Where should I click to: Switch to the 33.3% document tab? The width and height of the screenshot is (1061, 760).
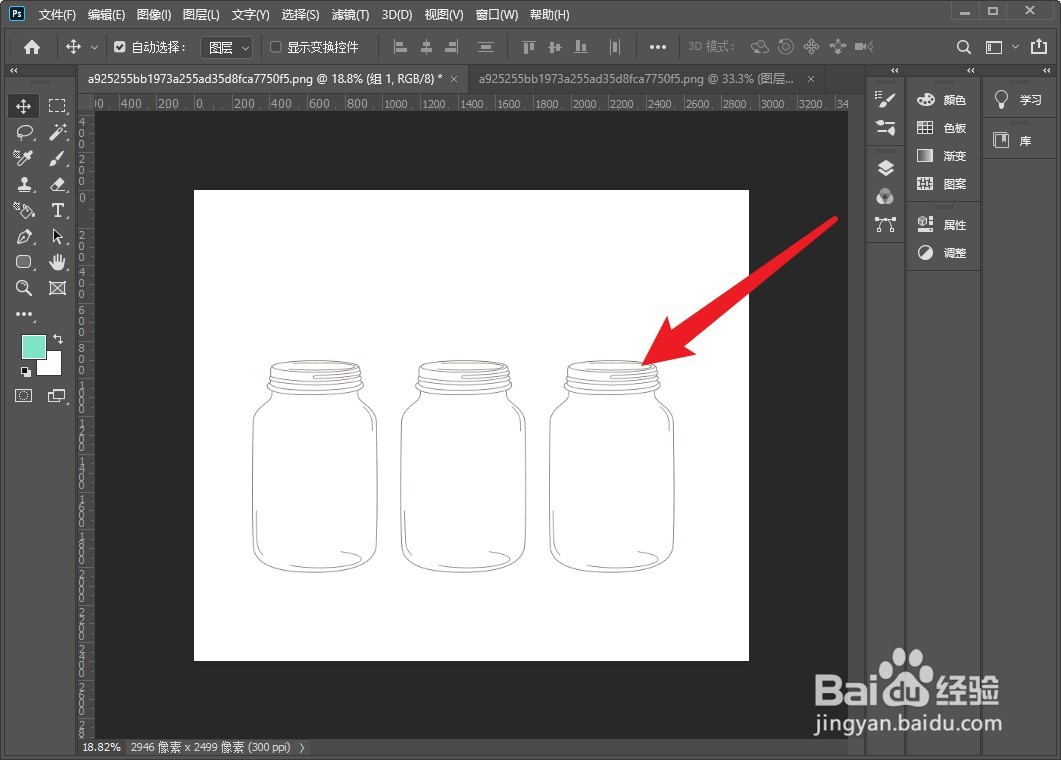point(636,79)
